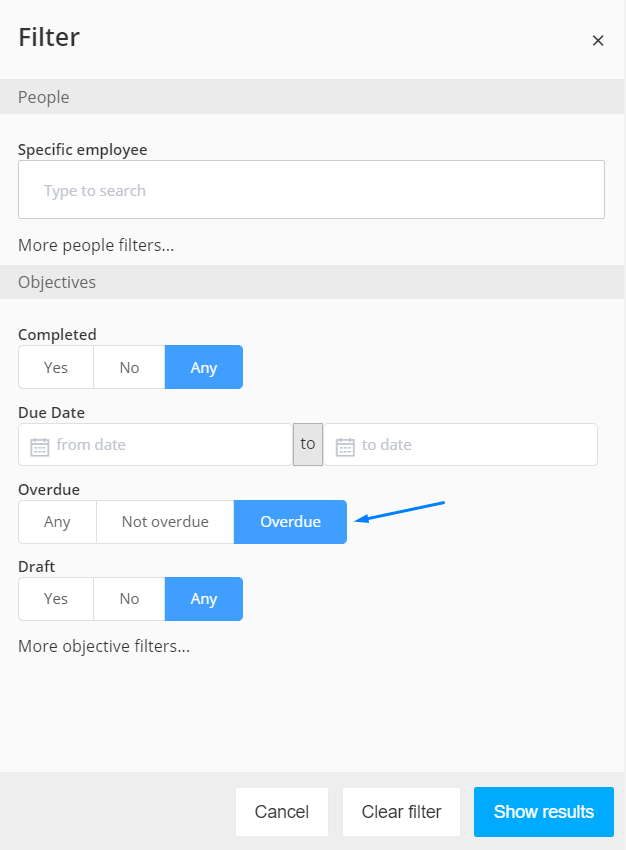Choose Any for Overdue filter

pyautogui.click(x=57, y=521)
